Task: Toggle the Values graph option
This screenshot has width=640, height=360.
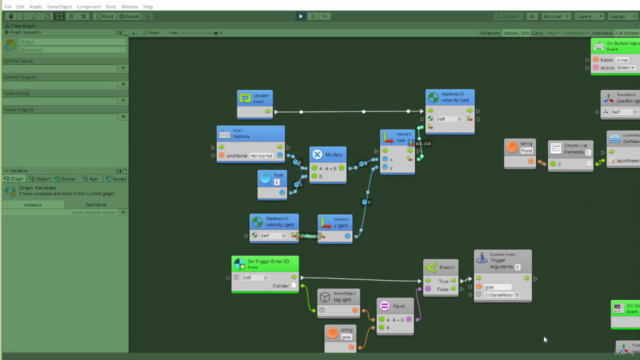Action: click(x=510, y=33)
